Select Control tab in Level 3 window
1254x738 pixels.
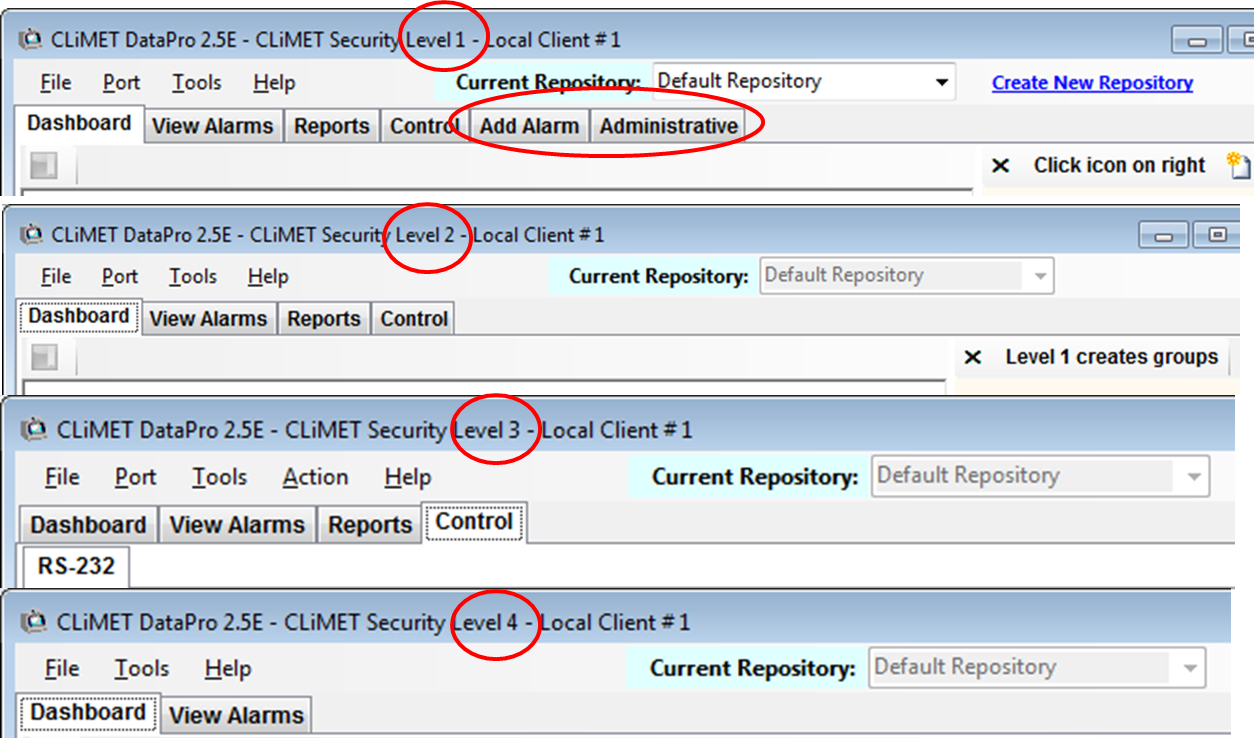coord(474,522)
